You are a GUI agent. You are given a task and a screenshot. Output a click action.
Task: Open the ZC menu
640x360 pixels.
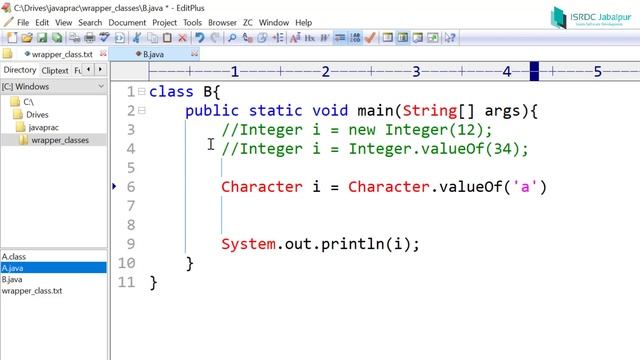tap(248, 22)
